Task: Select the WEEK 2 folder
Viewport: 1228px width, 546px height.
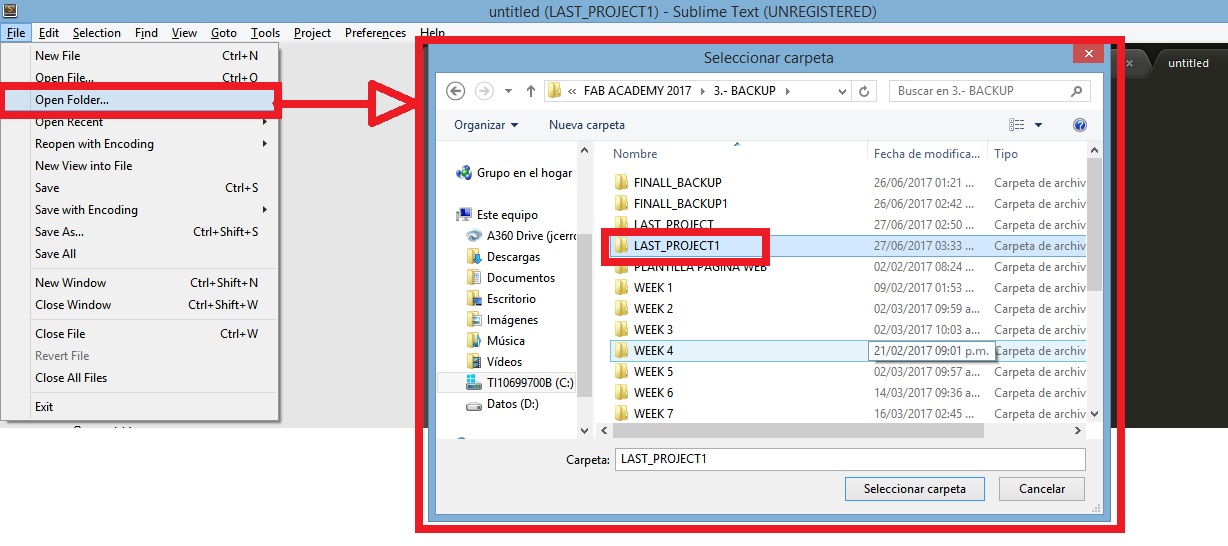Action: 644,309
